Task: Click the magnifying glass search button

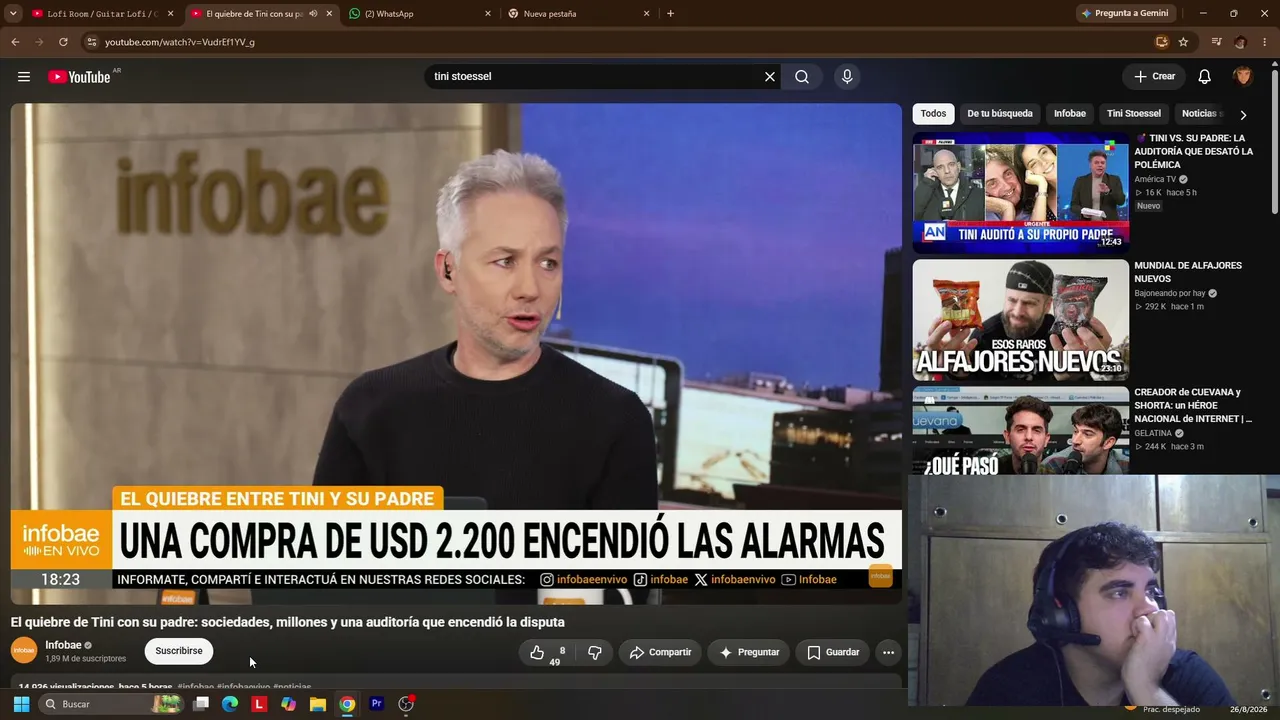Action: pyautogui.click(x=802, y=77)
